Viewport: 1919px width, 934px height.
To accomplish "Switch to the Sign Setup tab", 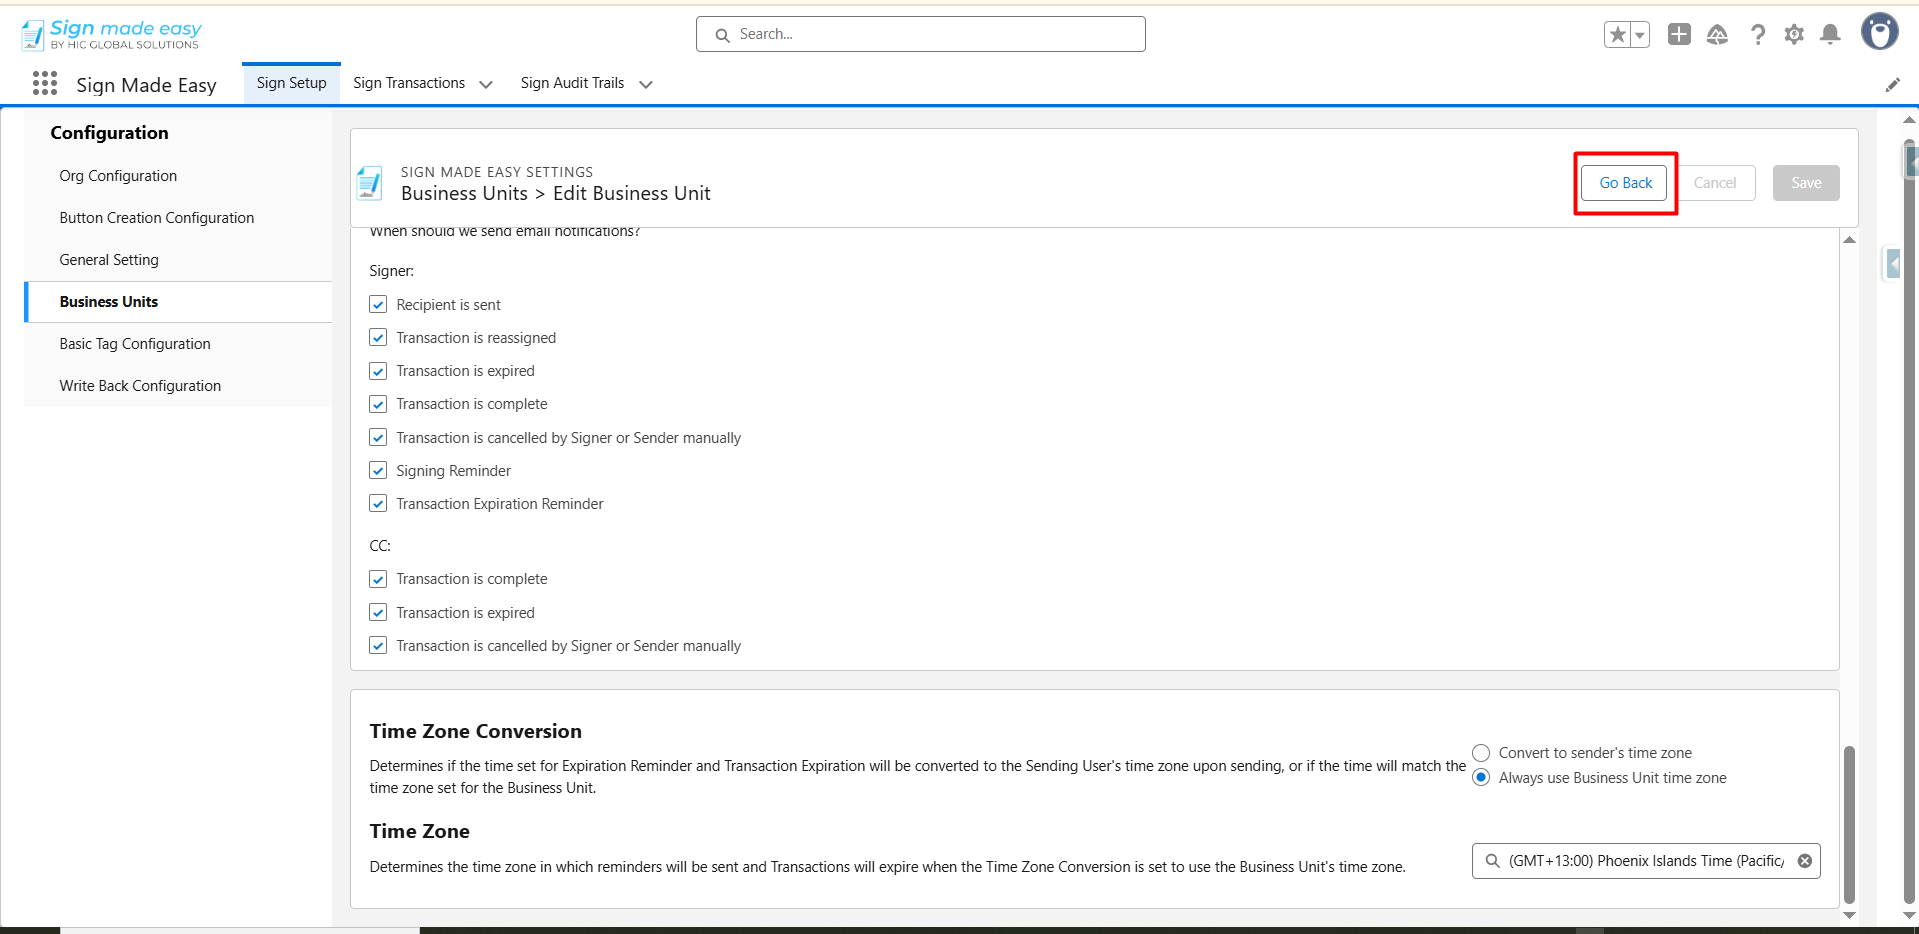I will (291, 83).
